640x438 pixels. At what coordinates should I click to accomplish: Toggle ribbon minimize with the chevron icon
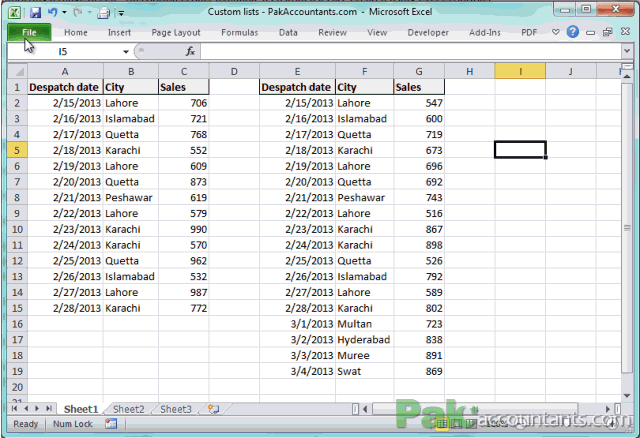click(x=555, y=32)
